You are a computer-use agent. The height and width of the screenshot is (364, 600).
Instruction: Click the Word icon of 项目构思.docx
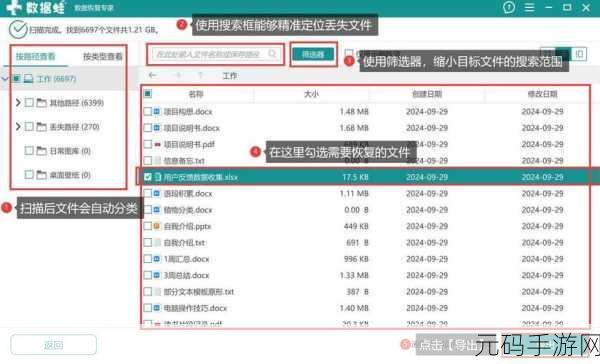coord(157,111)
